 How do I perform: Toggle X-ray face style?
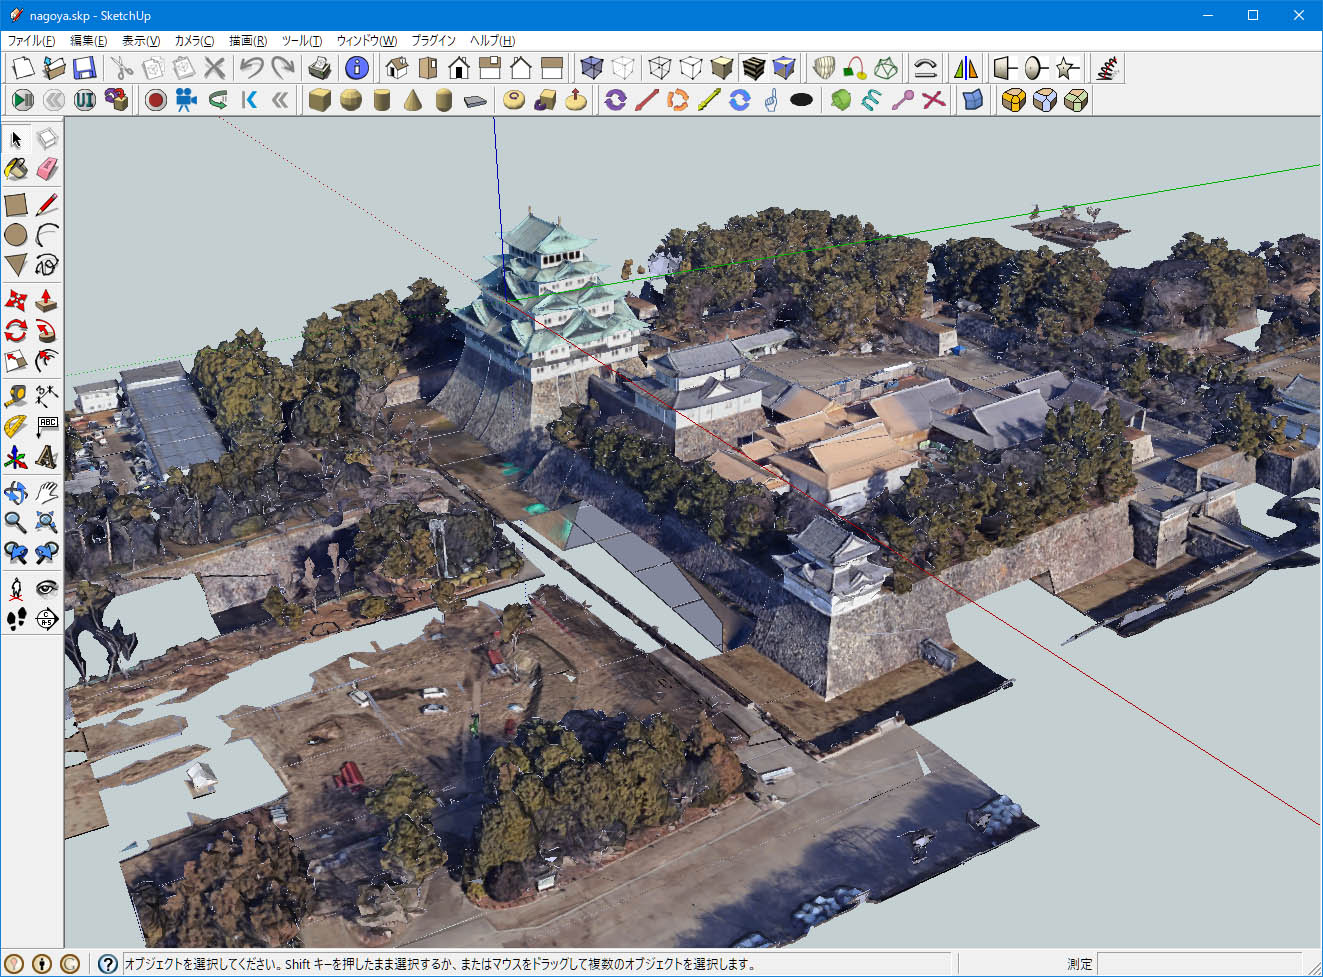(x=592, y=68)
